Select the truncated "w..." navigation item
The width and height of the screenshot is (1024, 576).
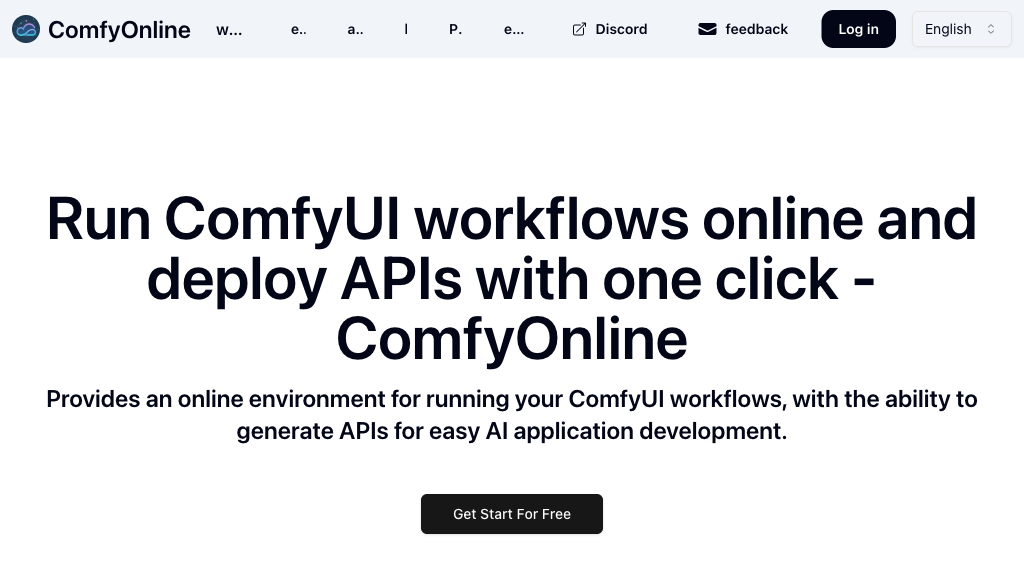point(229,29)
